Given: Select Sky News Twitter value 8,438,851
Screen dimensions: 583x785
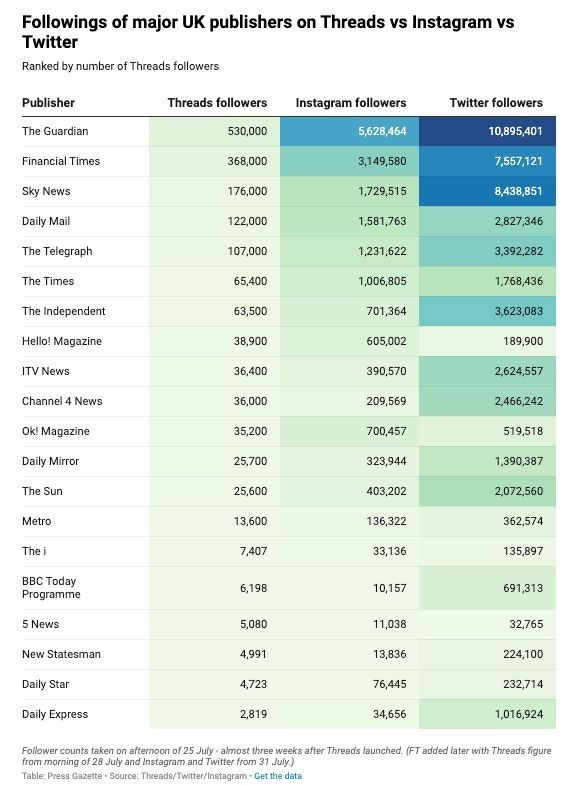Looking at the screenshot, I should tap(518, 191).
